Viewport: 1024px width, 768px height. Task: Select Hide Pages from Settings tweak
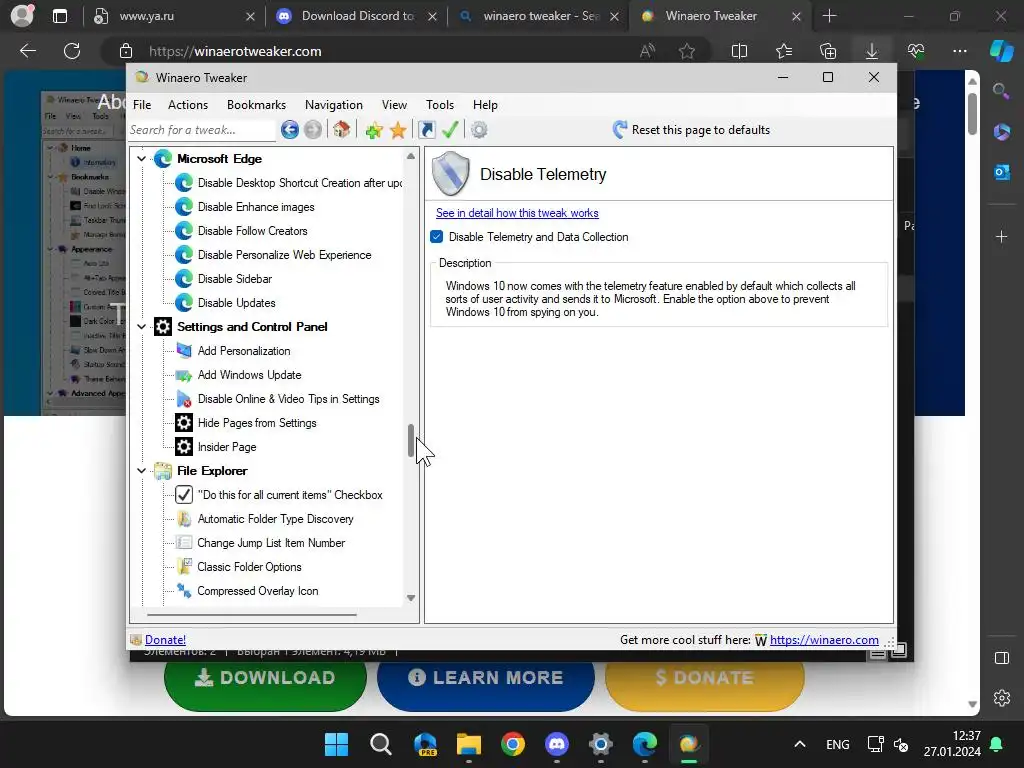[x=257, y=423]
